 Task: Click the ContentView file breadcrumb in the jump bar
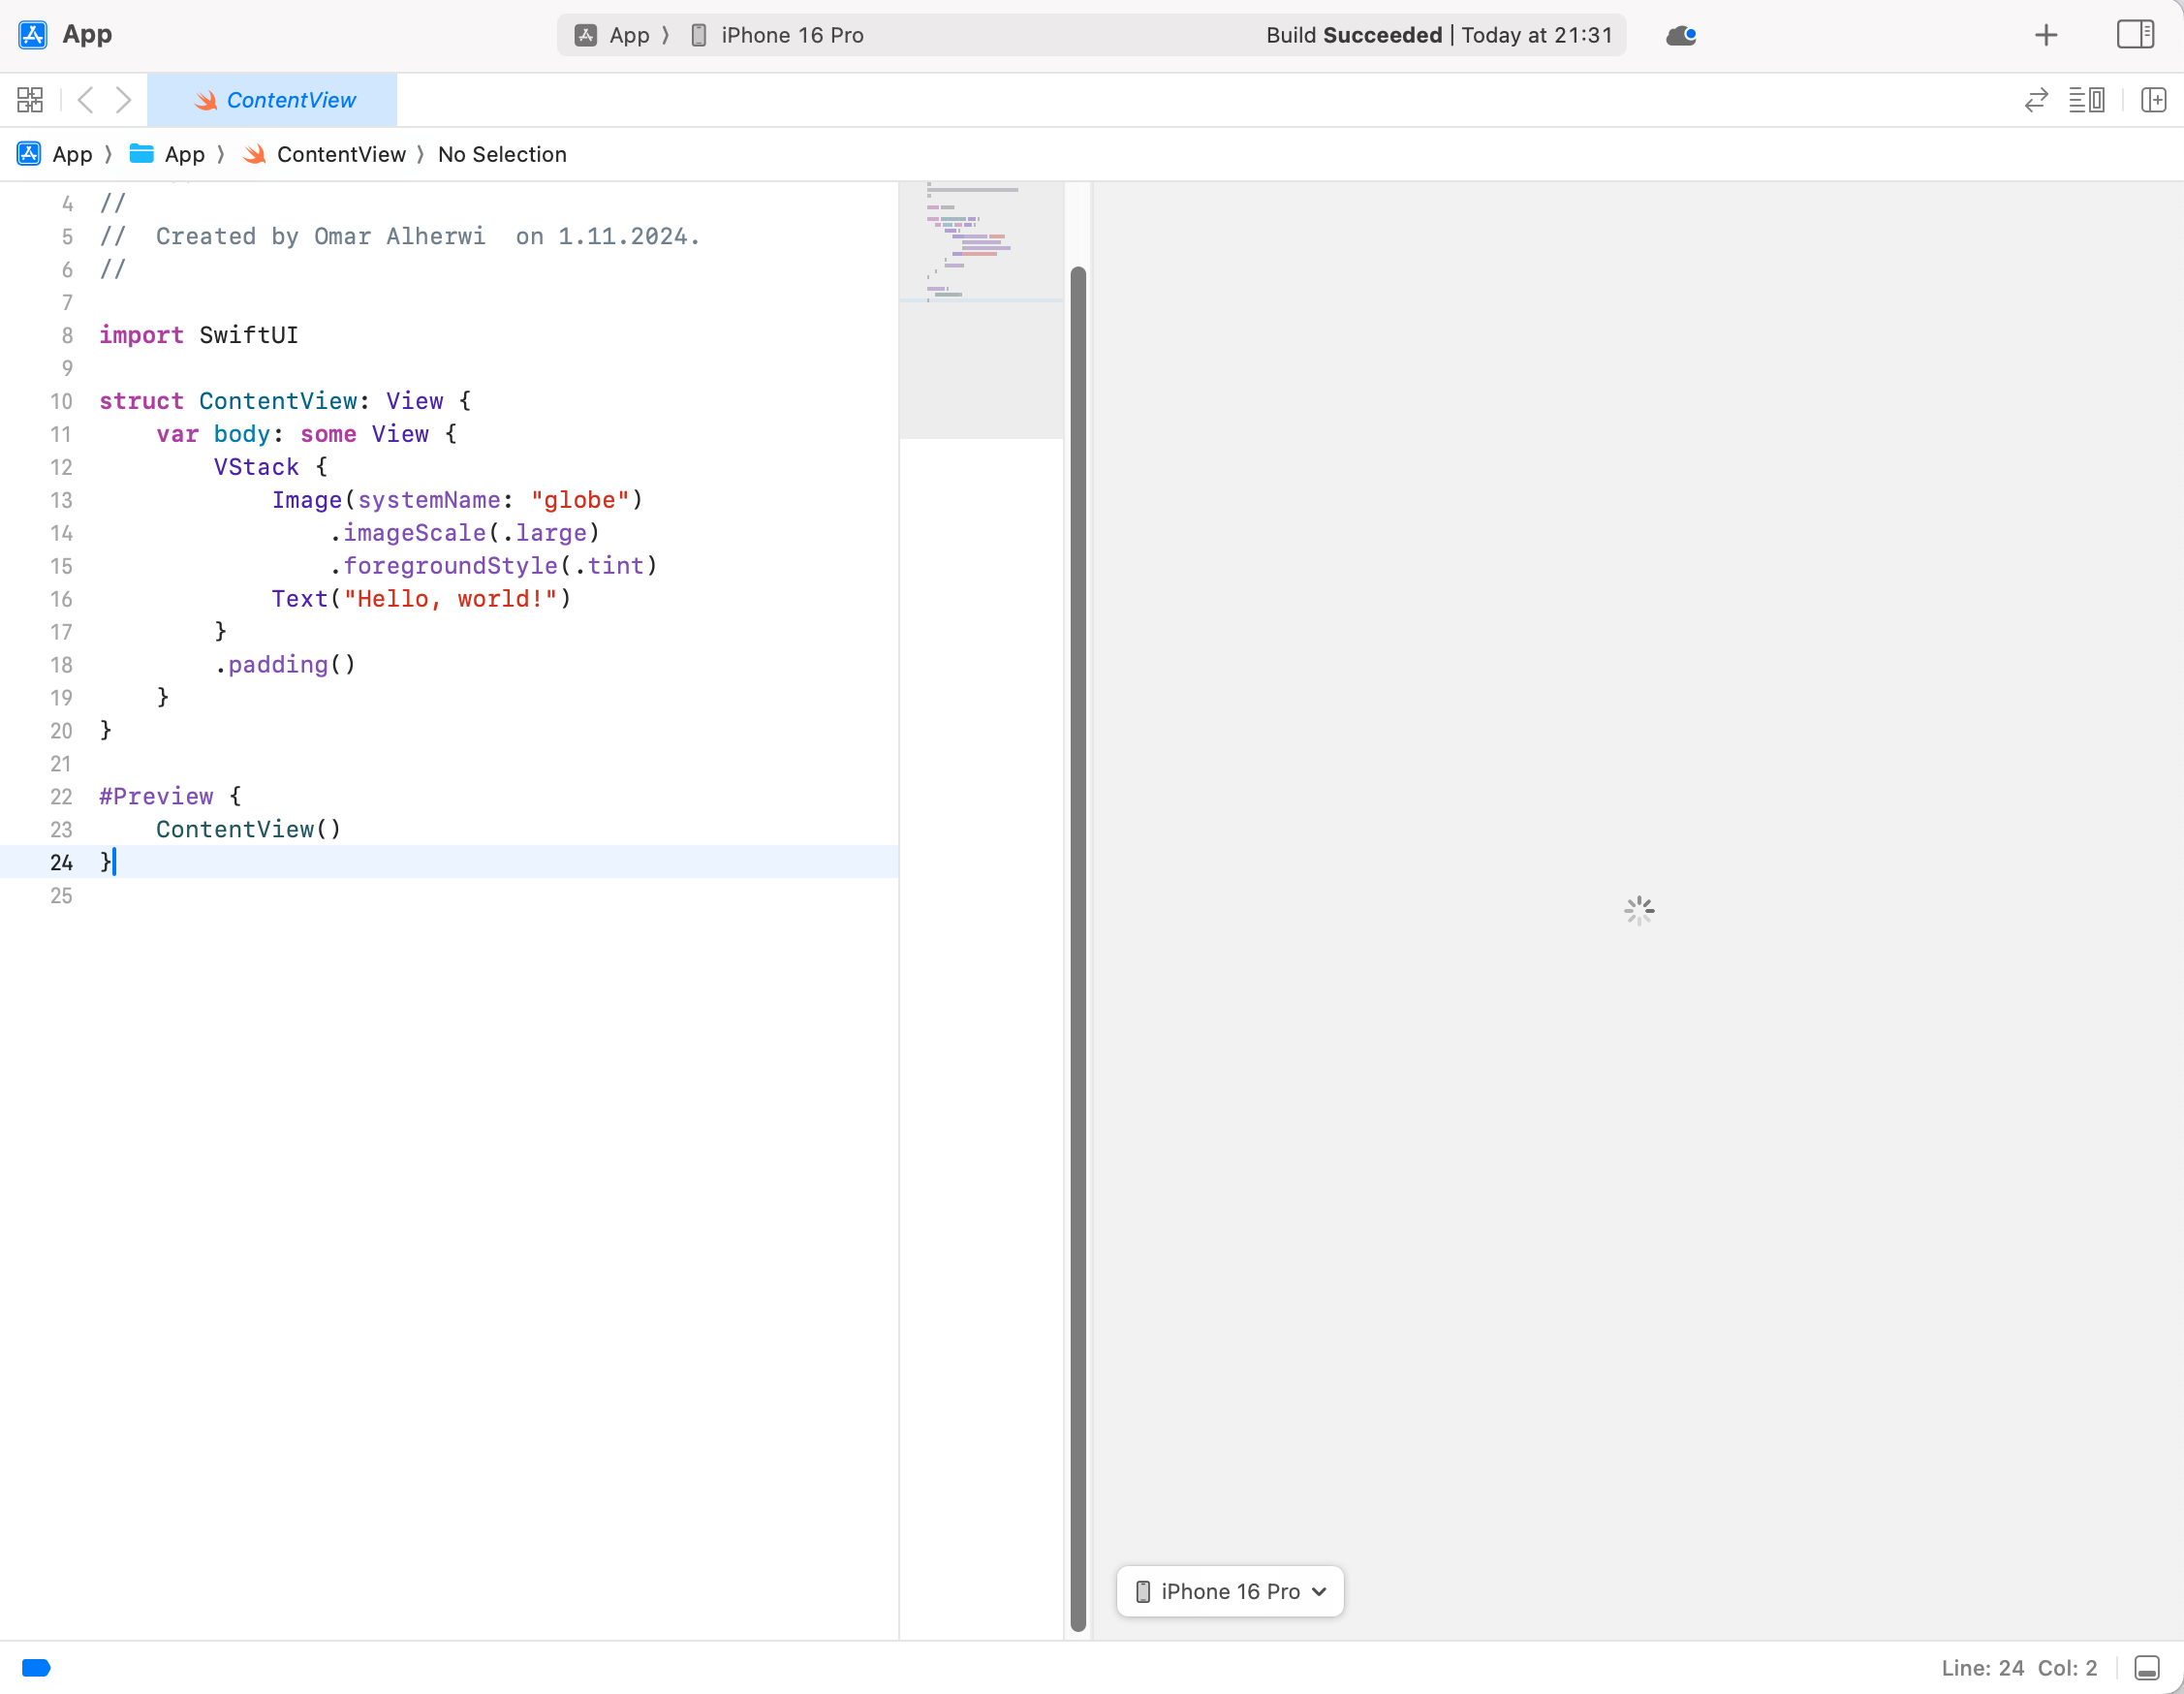(x=324, y=154)
